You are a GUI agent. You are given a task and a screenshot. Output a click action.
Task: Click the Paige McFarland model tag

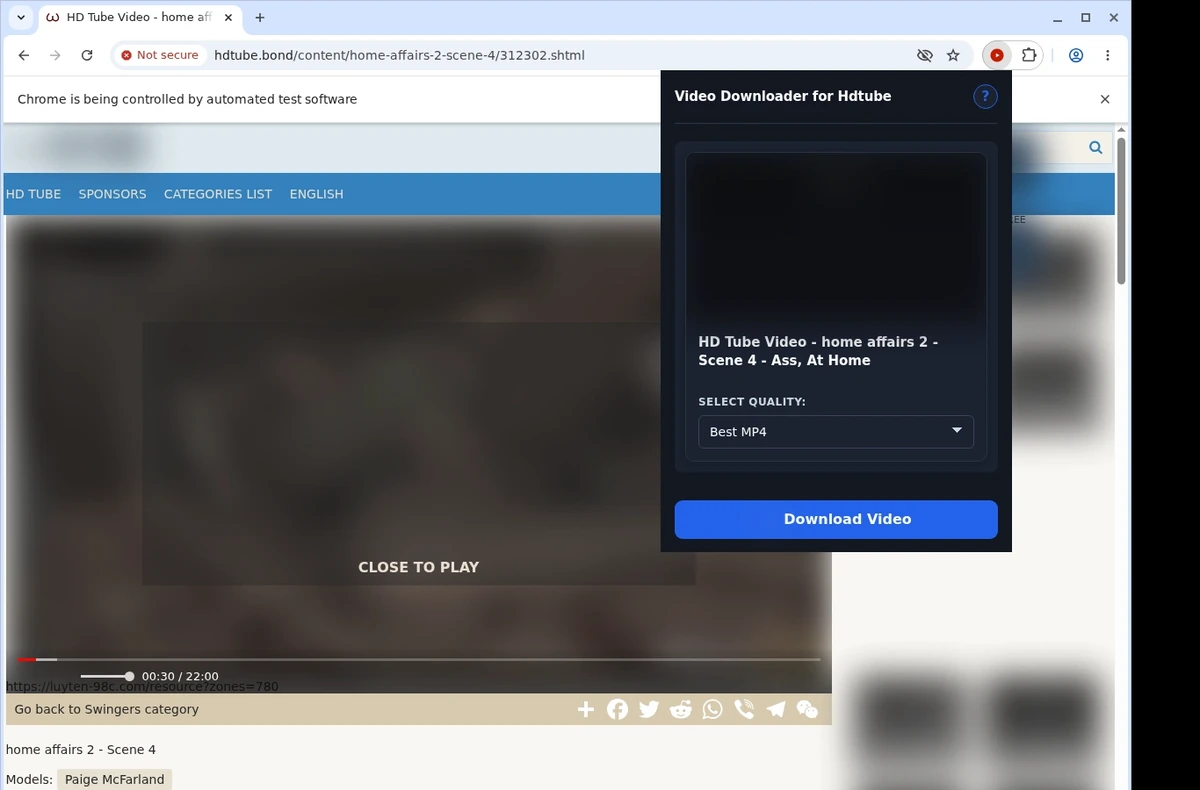click(114, 779)
